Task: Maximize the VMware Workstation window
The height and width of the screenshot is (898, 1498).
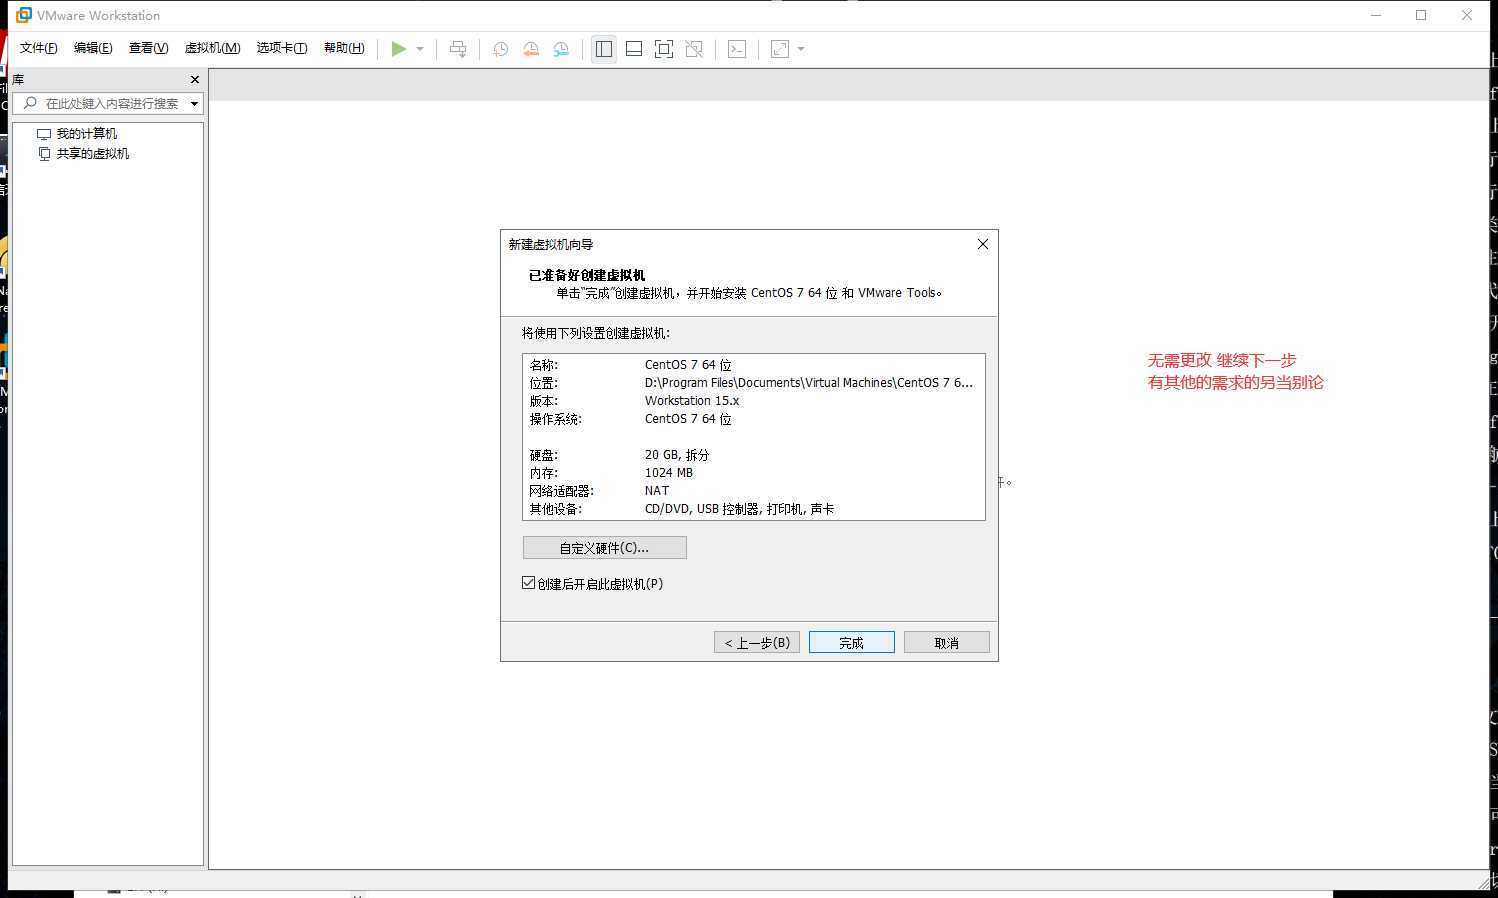Action: (1421, 15)
